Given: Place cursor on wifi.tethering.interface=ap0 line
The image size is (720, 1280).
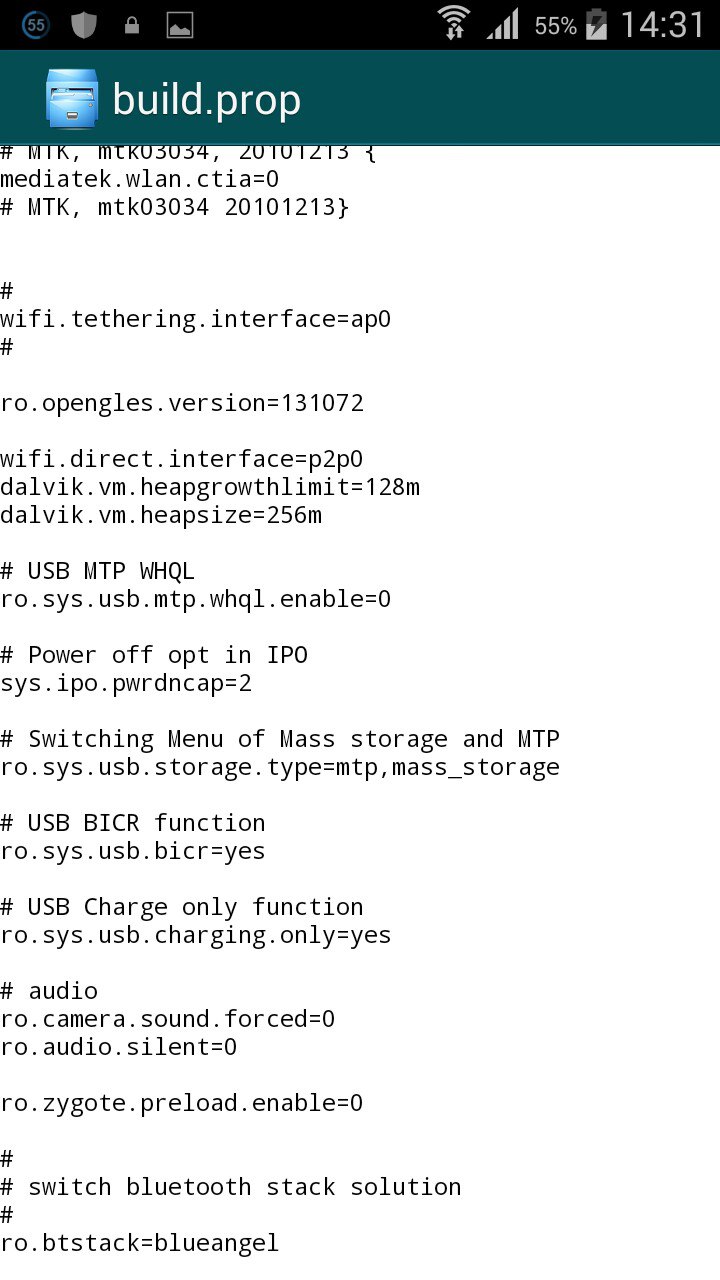Looking at the screenshot, I should [x=195, y=319].
